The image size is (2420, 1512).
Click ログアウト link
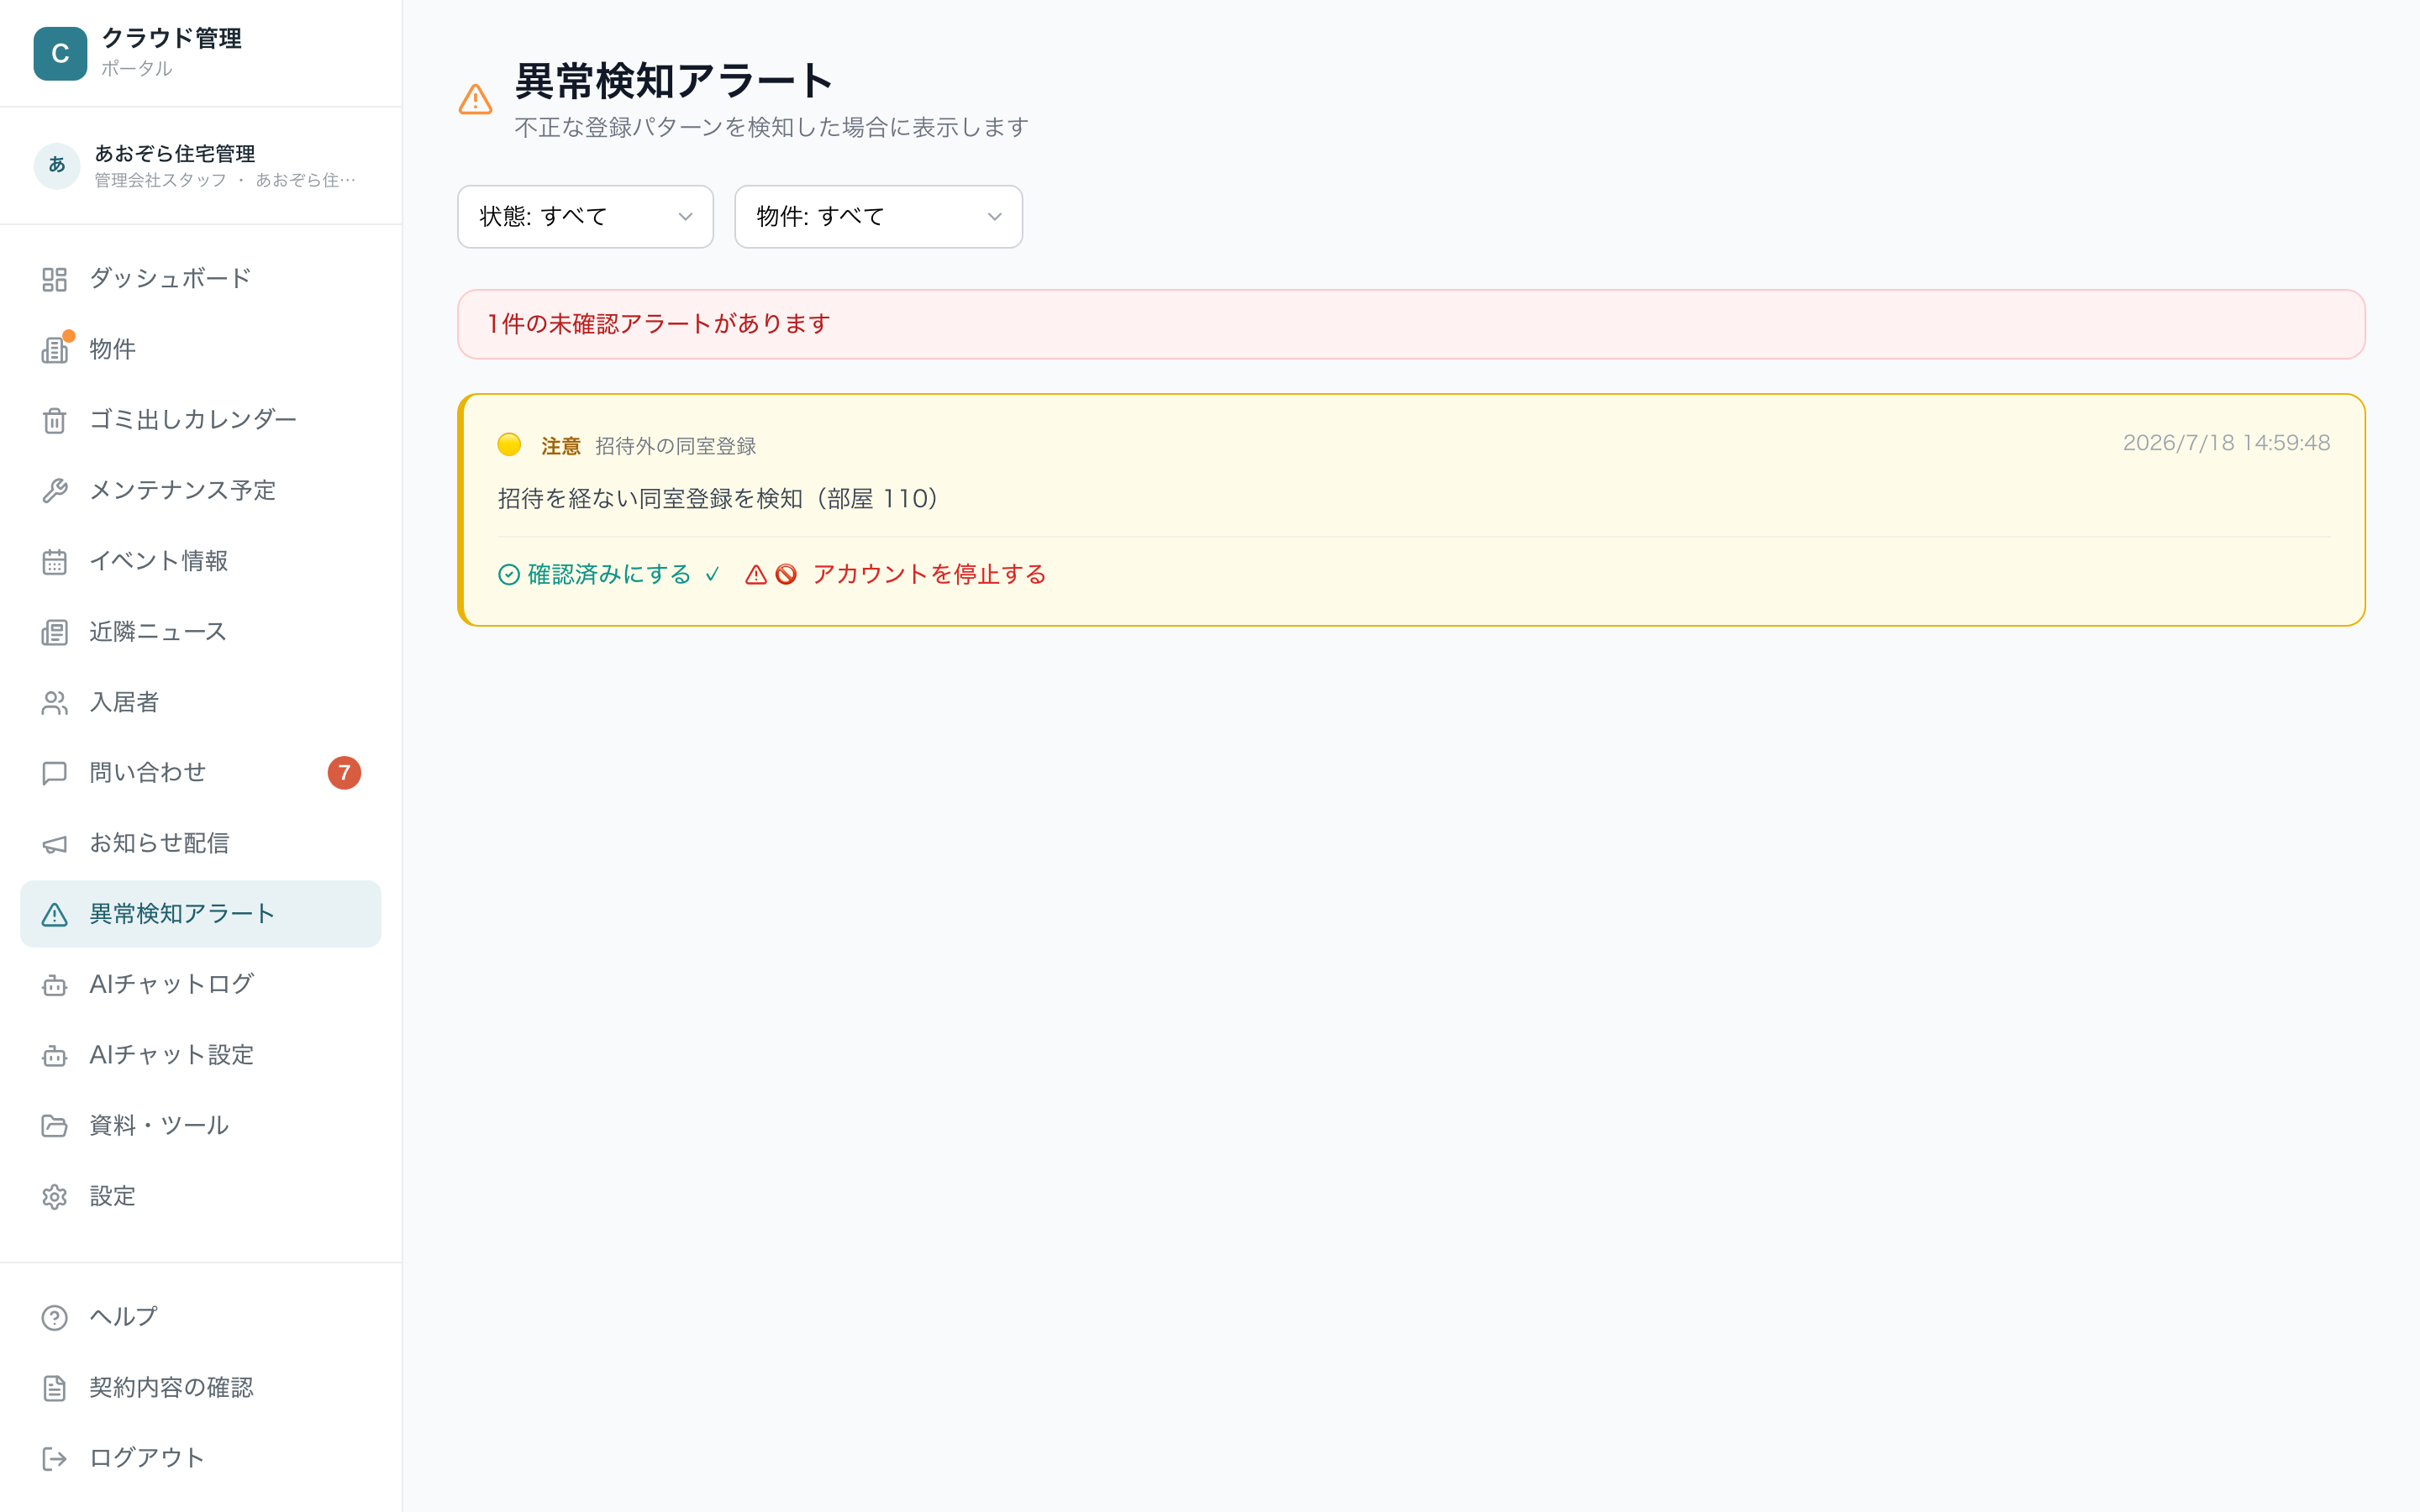click(200, 1458)
